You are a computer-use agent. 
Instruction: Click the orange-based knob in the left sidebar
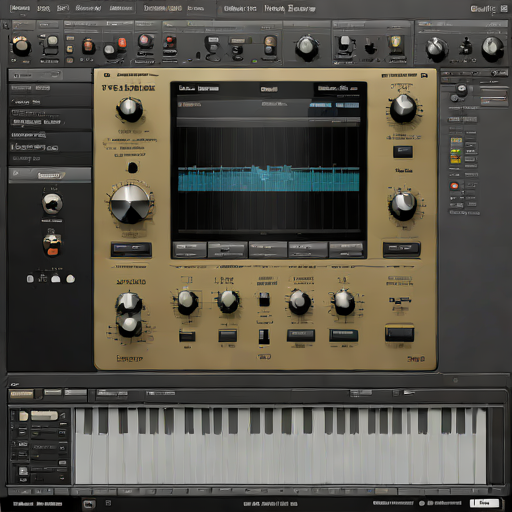click(52, 245)
